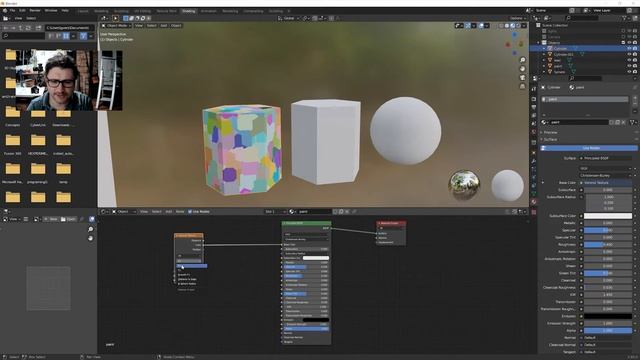
Task: Open the Render menu
Action: pyautogui.click(x=35, y=10)
